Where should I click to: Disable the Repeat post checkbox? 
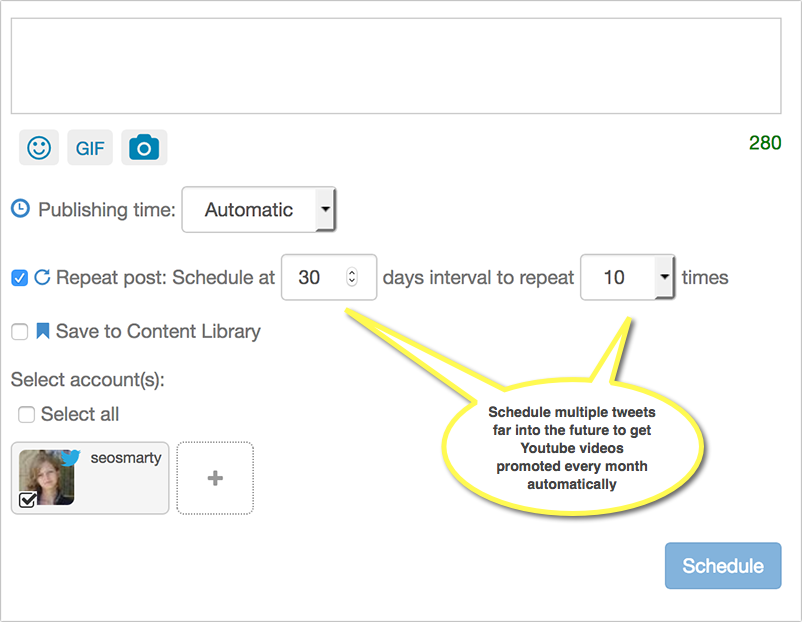click(19, 278)
